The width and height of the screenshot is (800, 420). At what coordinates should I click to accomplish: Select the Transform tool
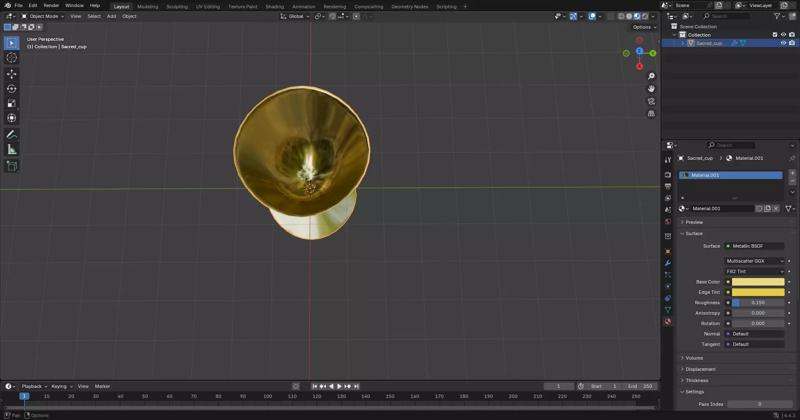(x=12, y=118)
